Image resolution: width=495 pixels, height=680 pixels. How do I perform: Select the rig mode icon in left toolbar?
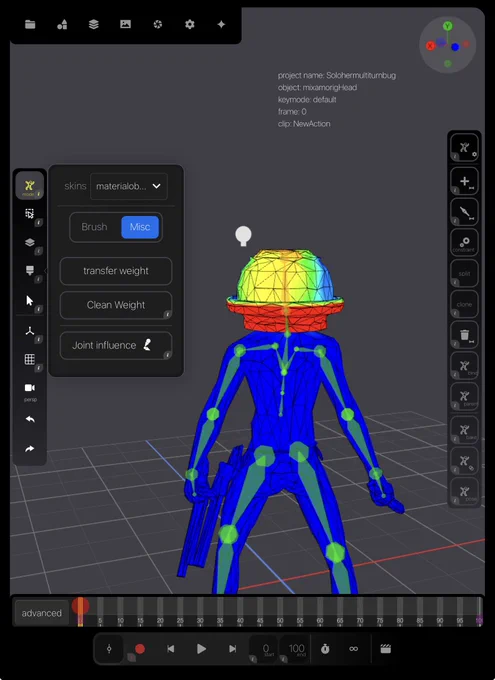(30, 186)
